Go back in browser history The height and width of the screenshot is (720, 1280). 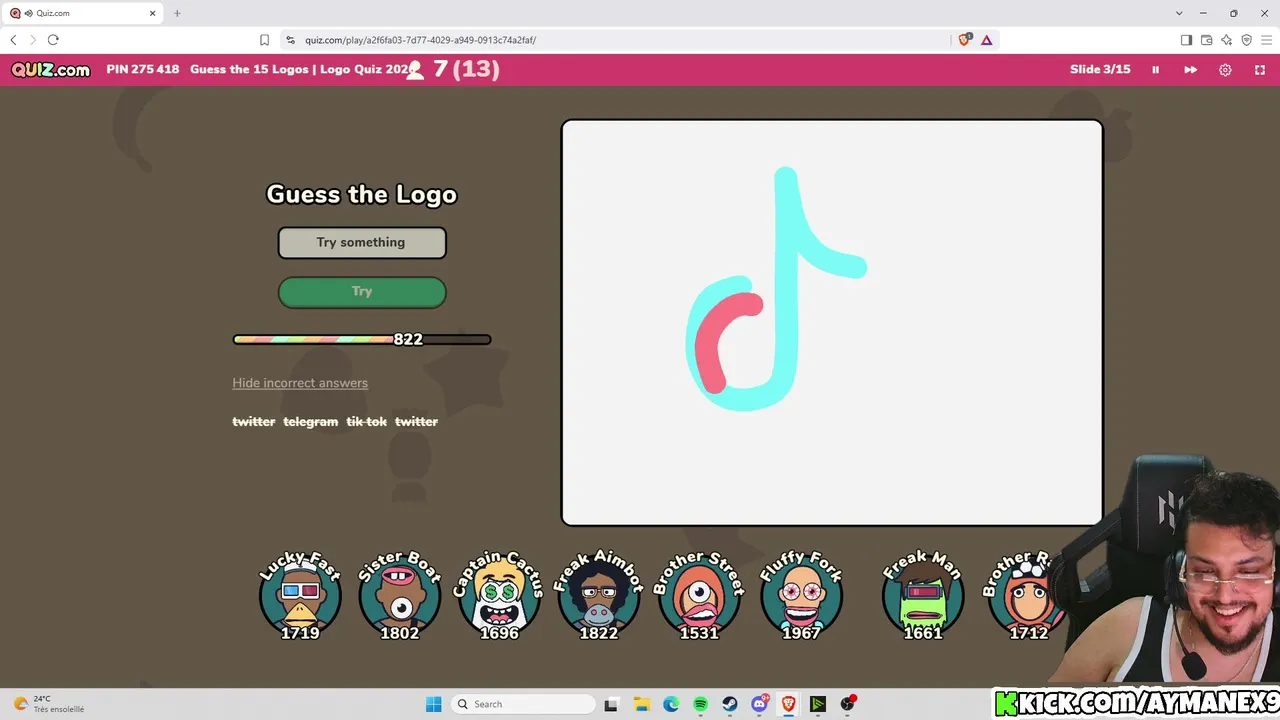13,40
